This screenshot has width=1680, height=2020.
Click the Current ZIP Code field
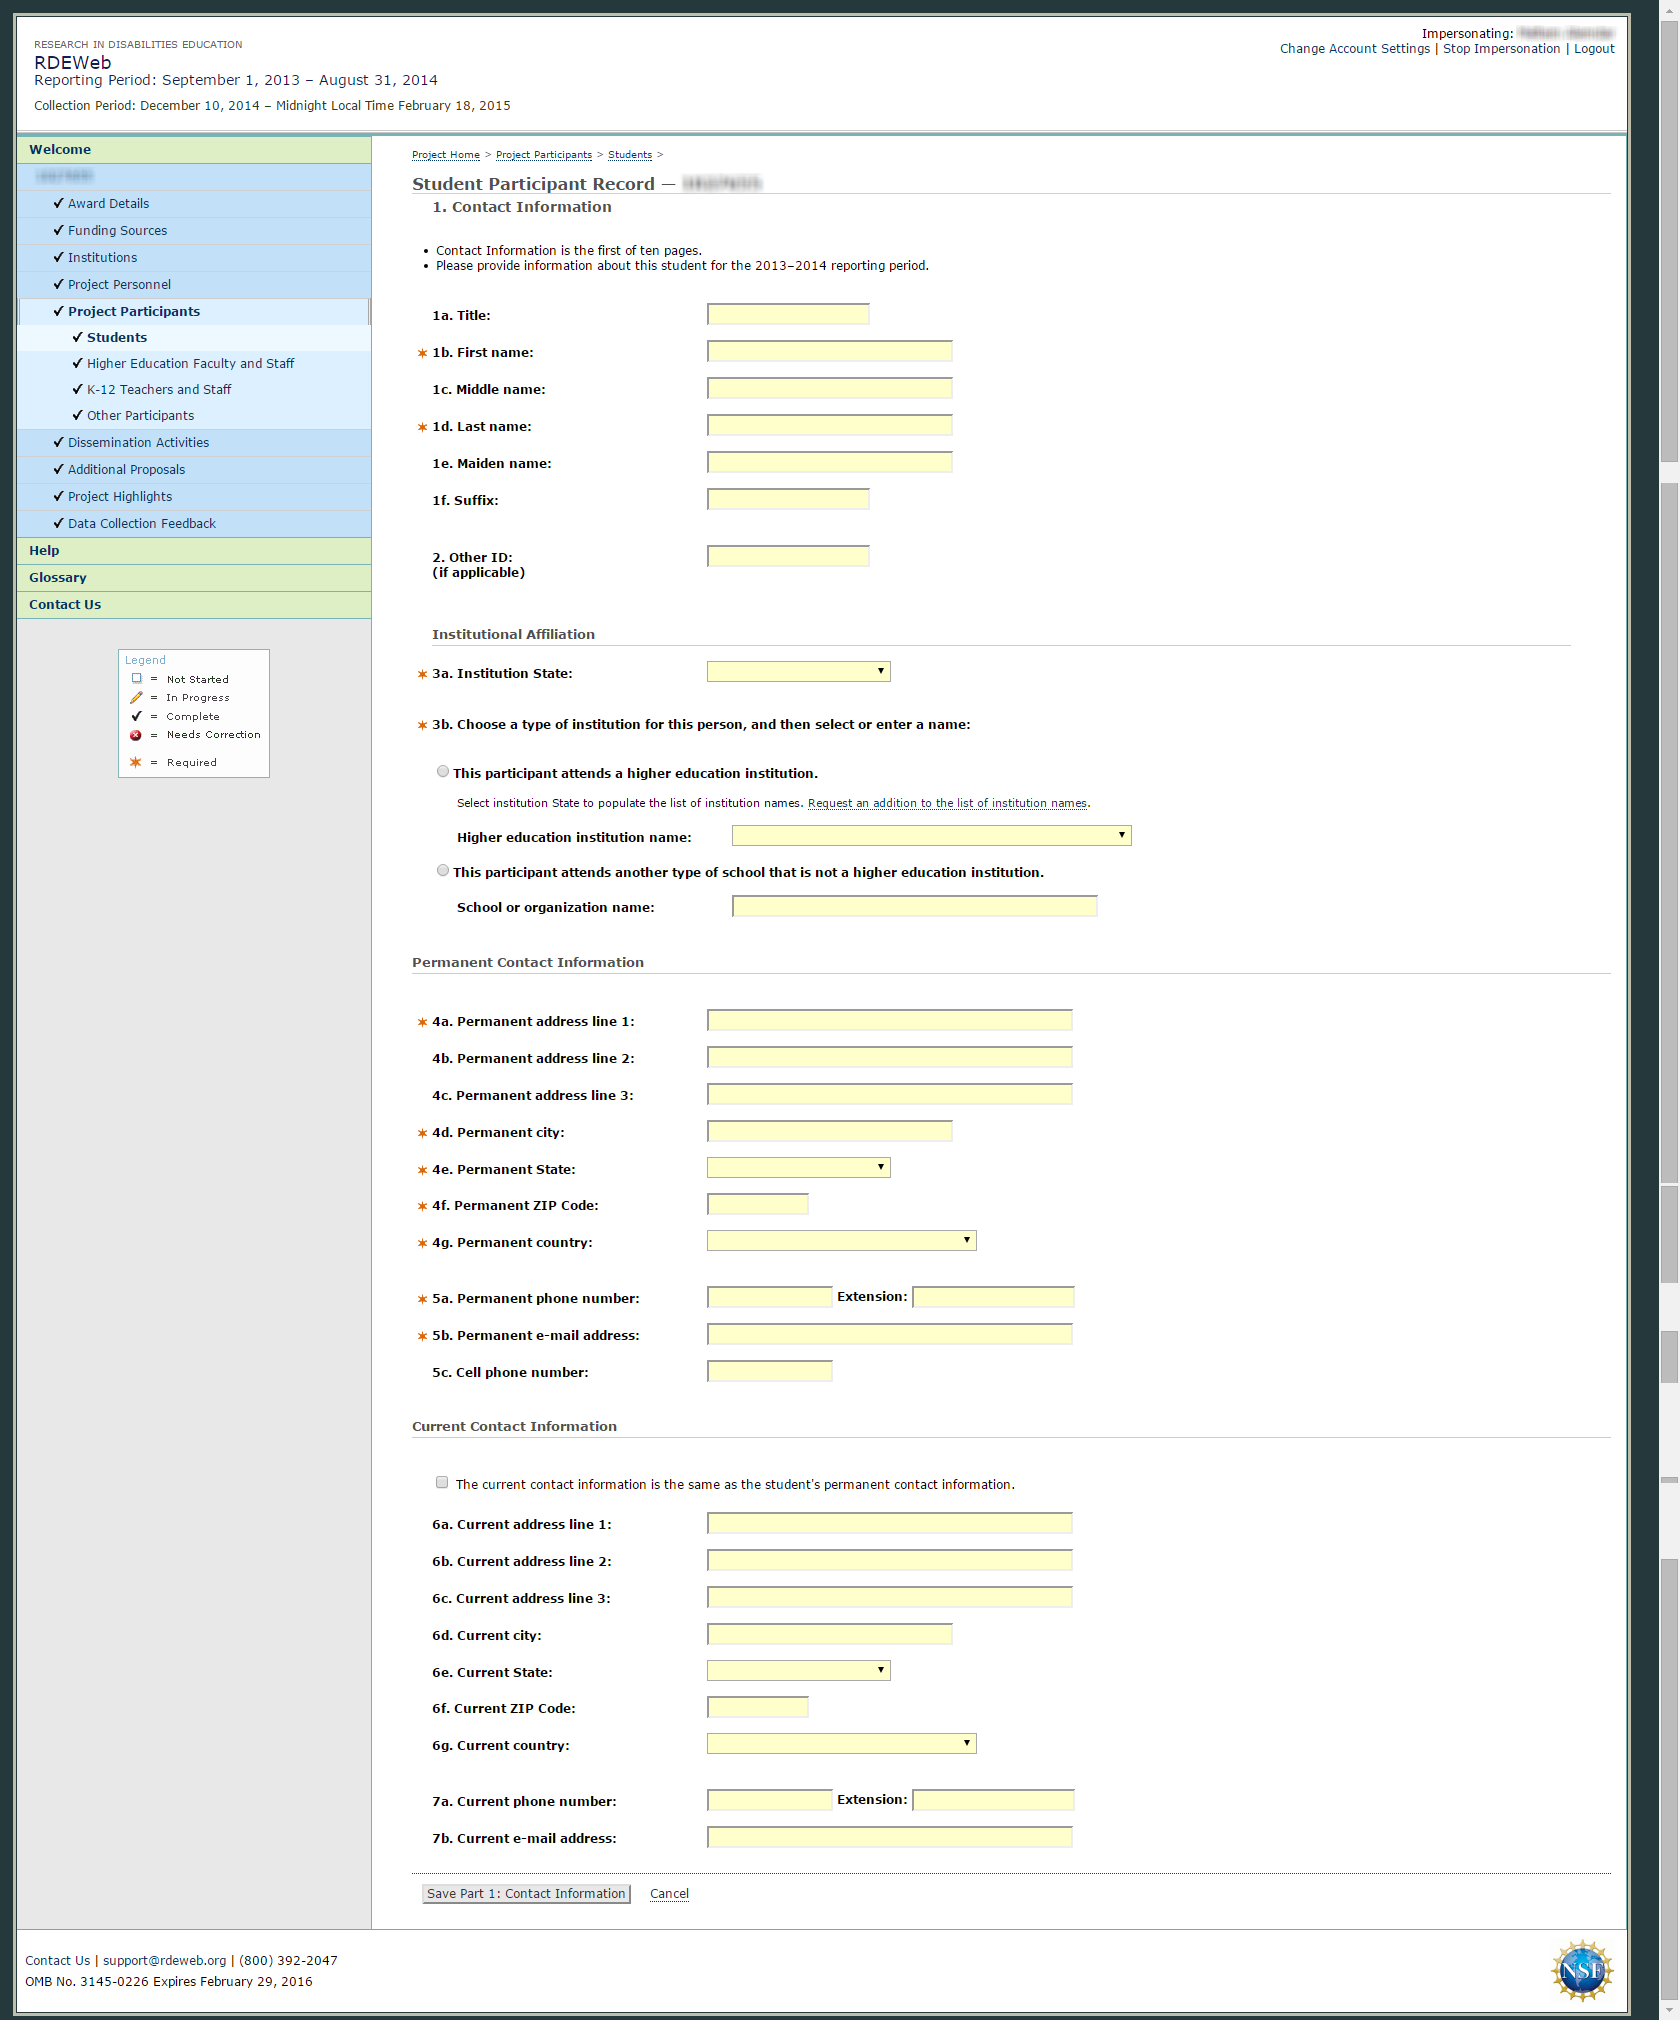pyautogui.click(x=757, y=1707)
